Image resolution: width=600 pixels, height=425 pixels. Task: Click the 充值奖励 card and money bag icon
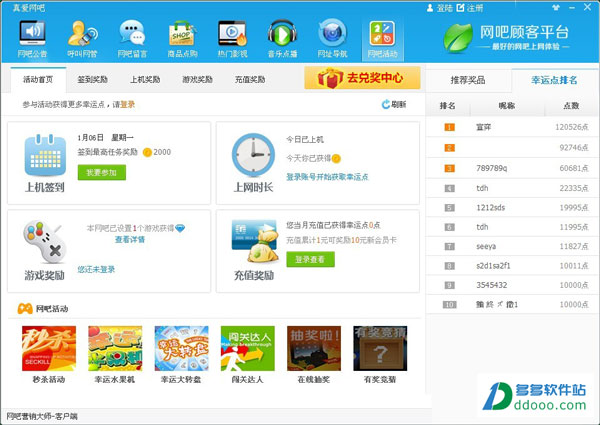255,241
